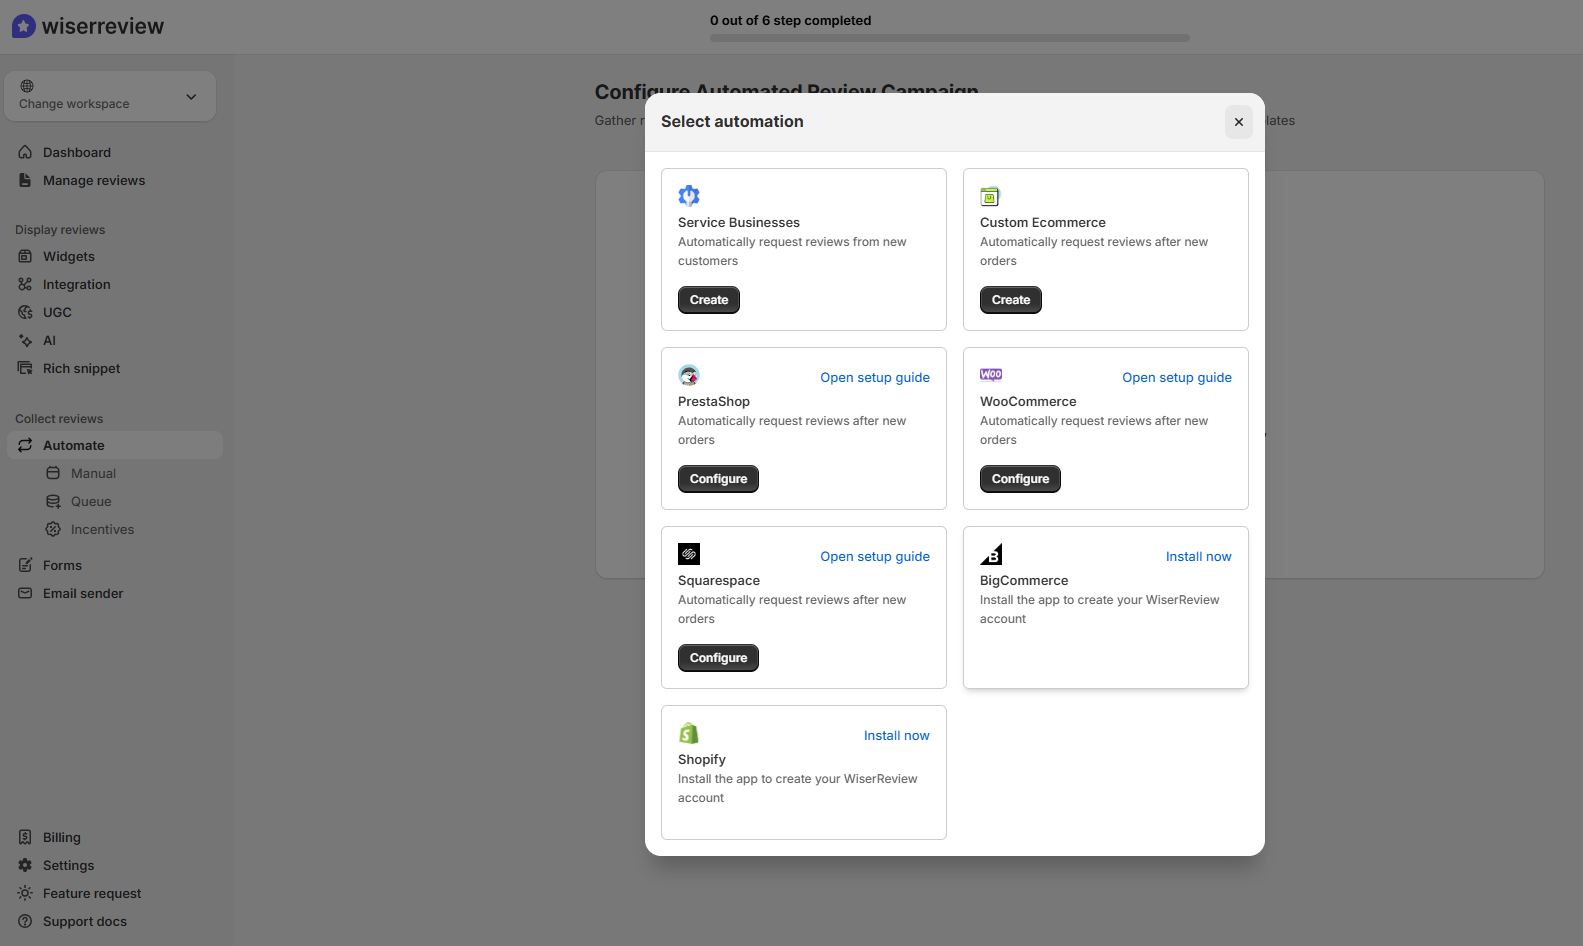Click the Feature request lightbulb icon

[25, 893]
